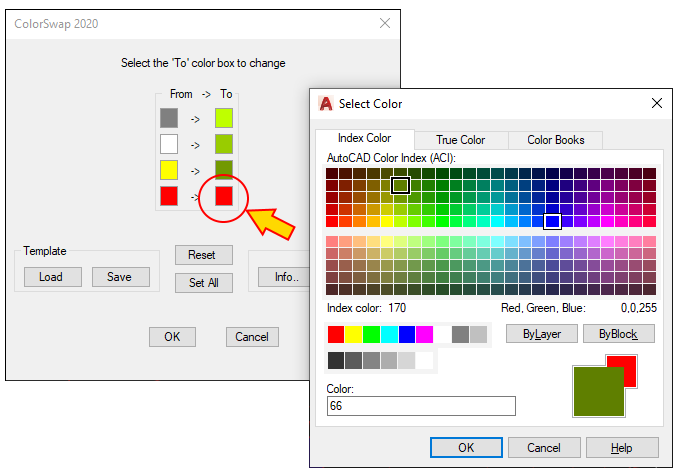
Task: Close the ColorSwap 2020 window
Action: click(385, 23)
